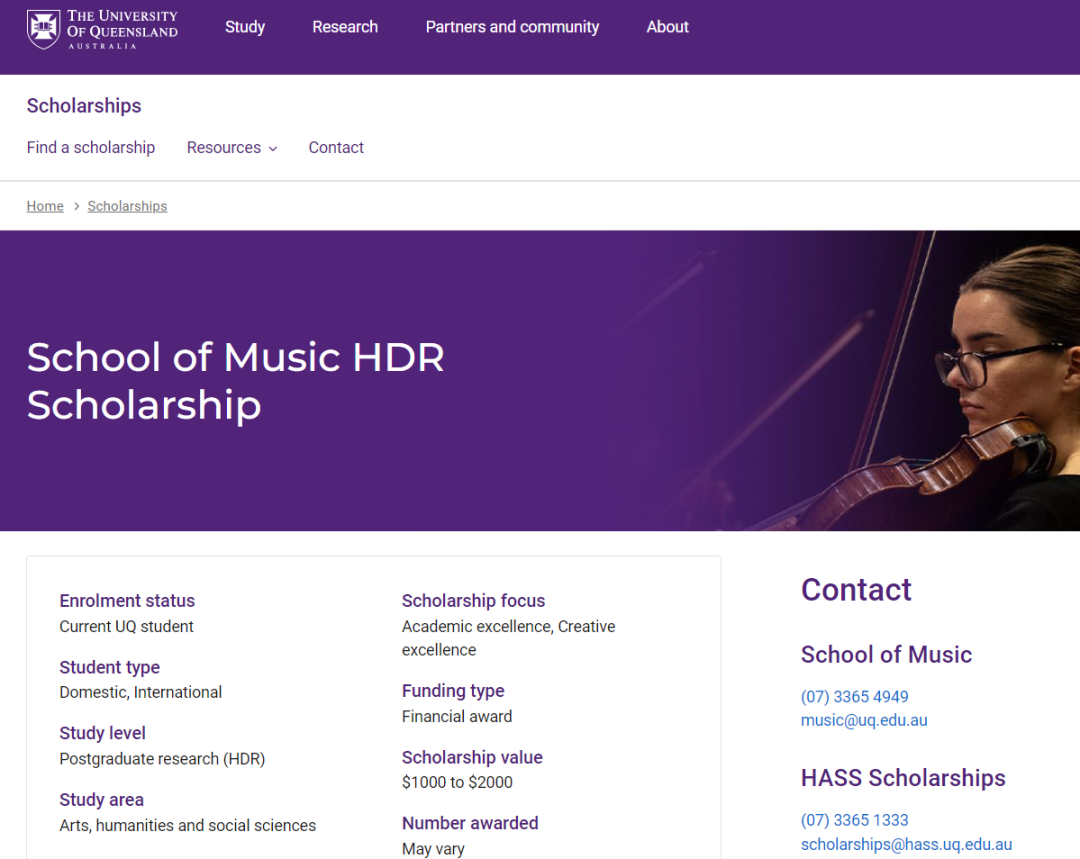This screenshot has height=859, width=1080.
Task: Open the About menu in header
Action: pyautogui.click(x=667, y=27)
